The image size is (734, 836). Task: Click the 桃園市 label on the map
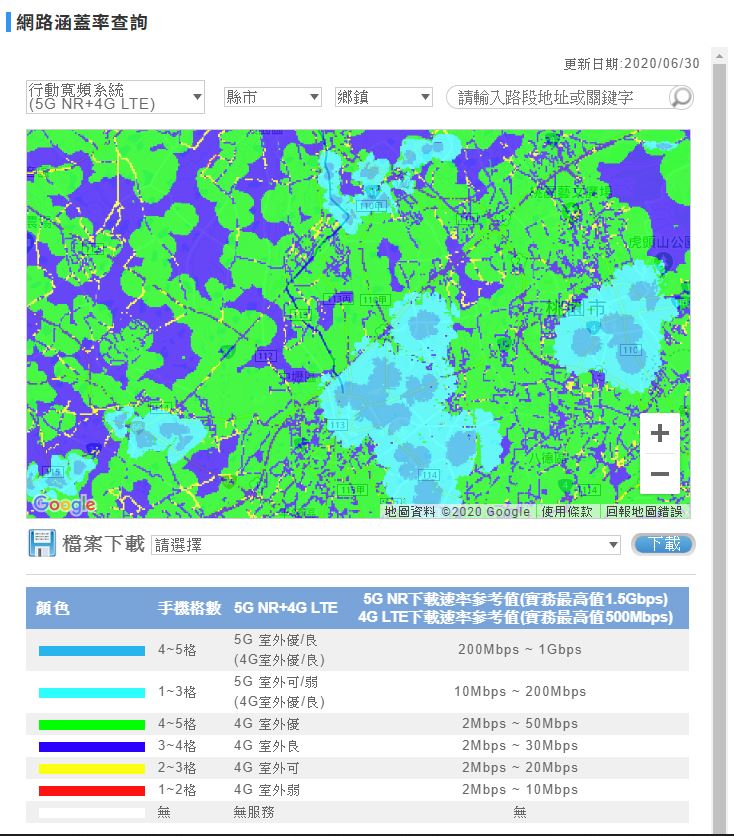pos(576,308)
